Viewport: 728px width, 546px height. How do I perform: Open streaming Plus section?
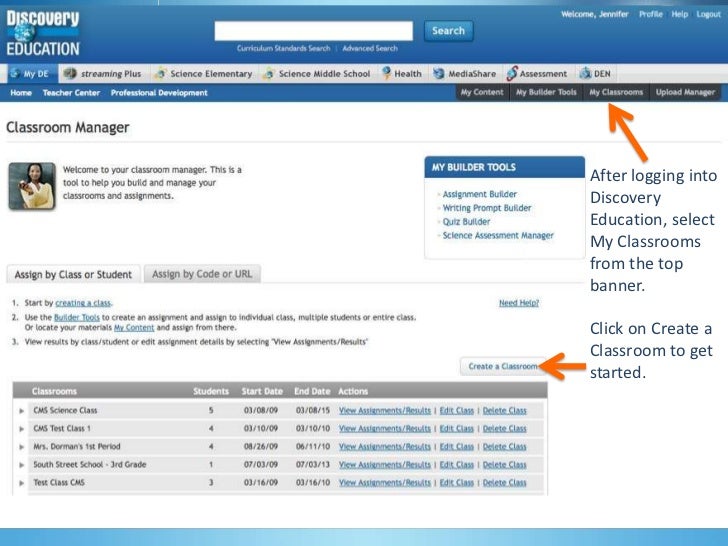tap(102, 73)
